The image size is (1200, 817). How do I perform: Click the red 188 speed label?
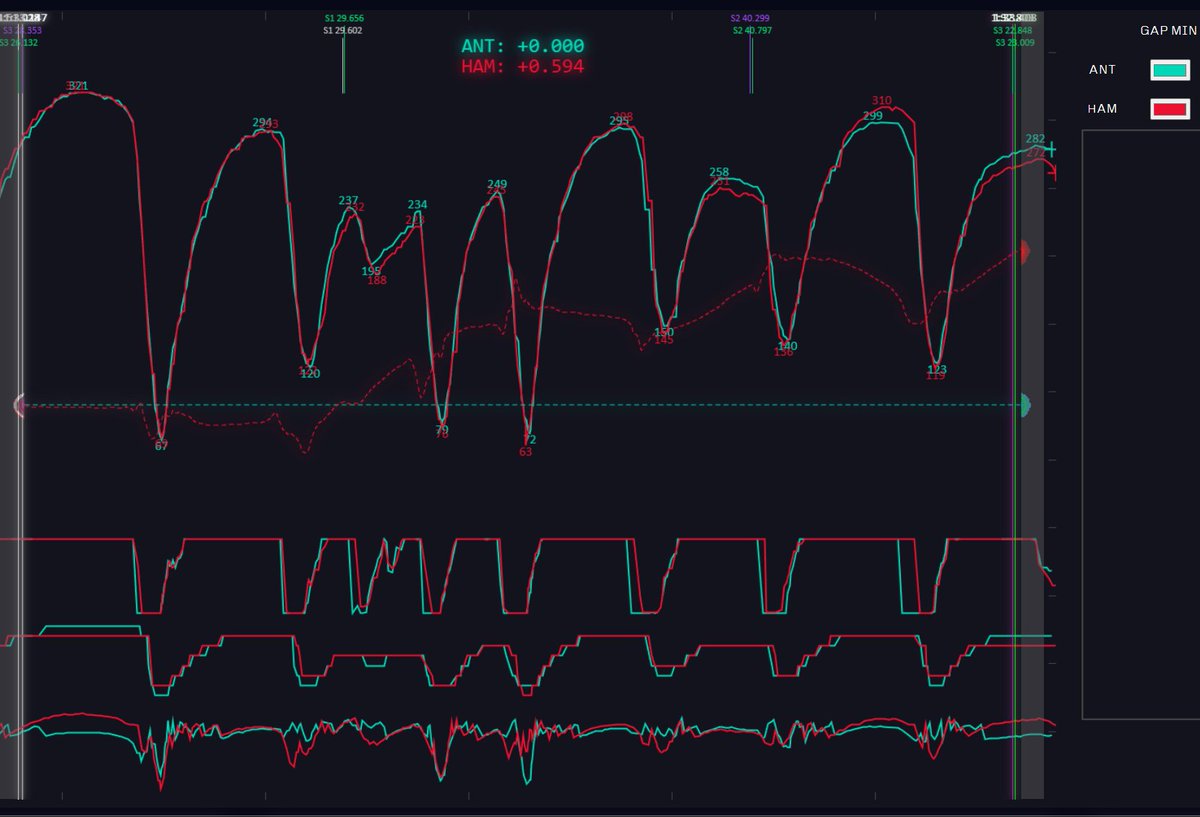tap(377, 280)
